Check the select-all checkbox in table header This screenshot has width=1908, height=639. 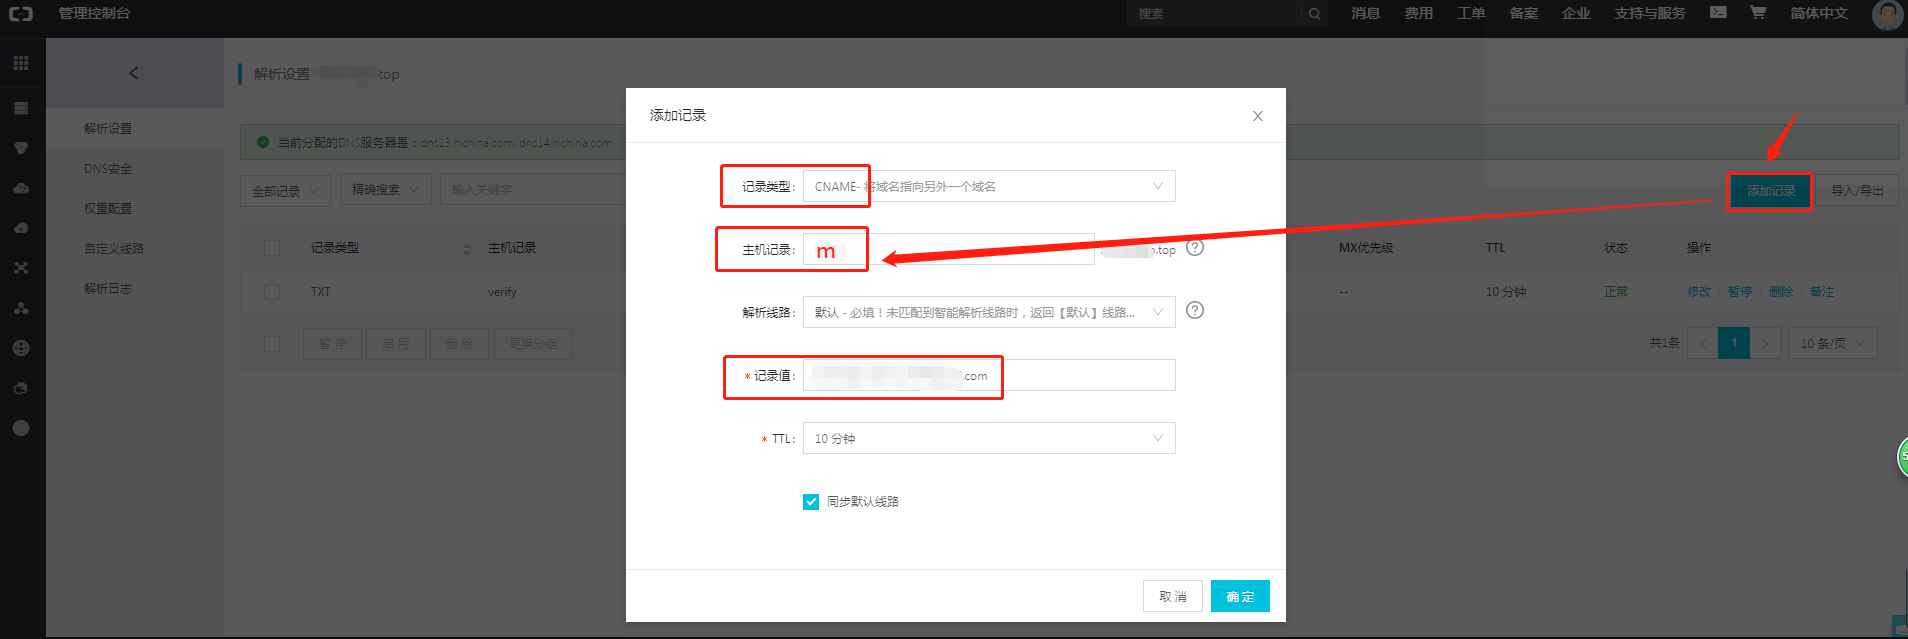pos(272,248)
